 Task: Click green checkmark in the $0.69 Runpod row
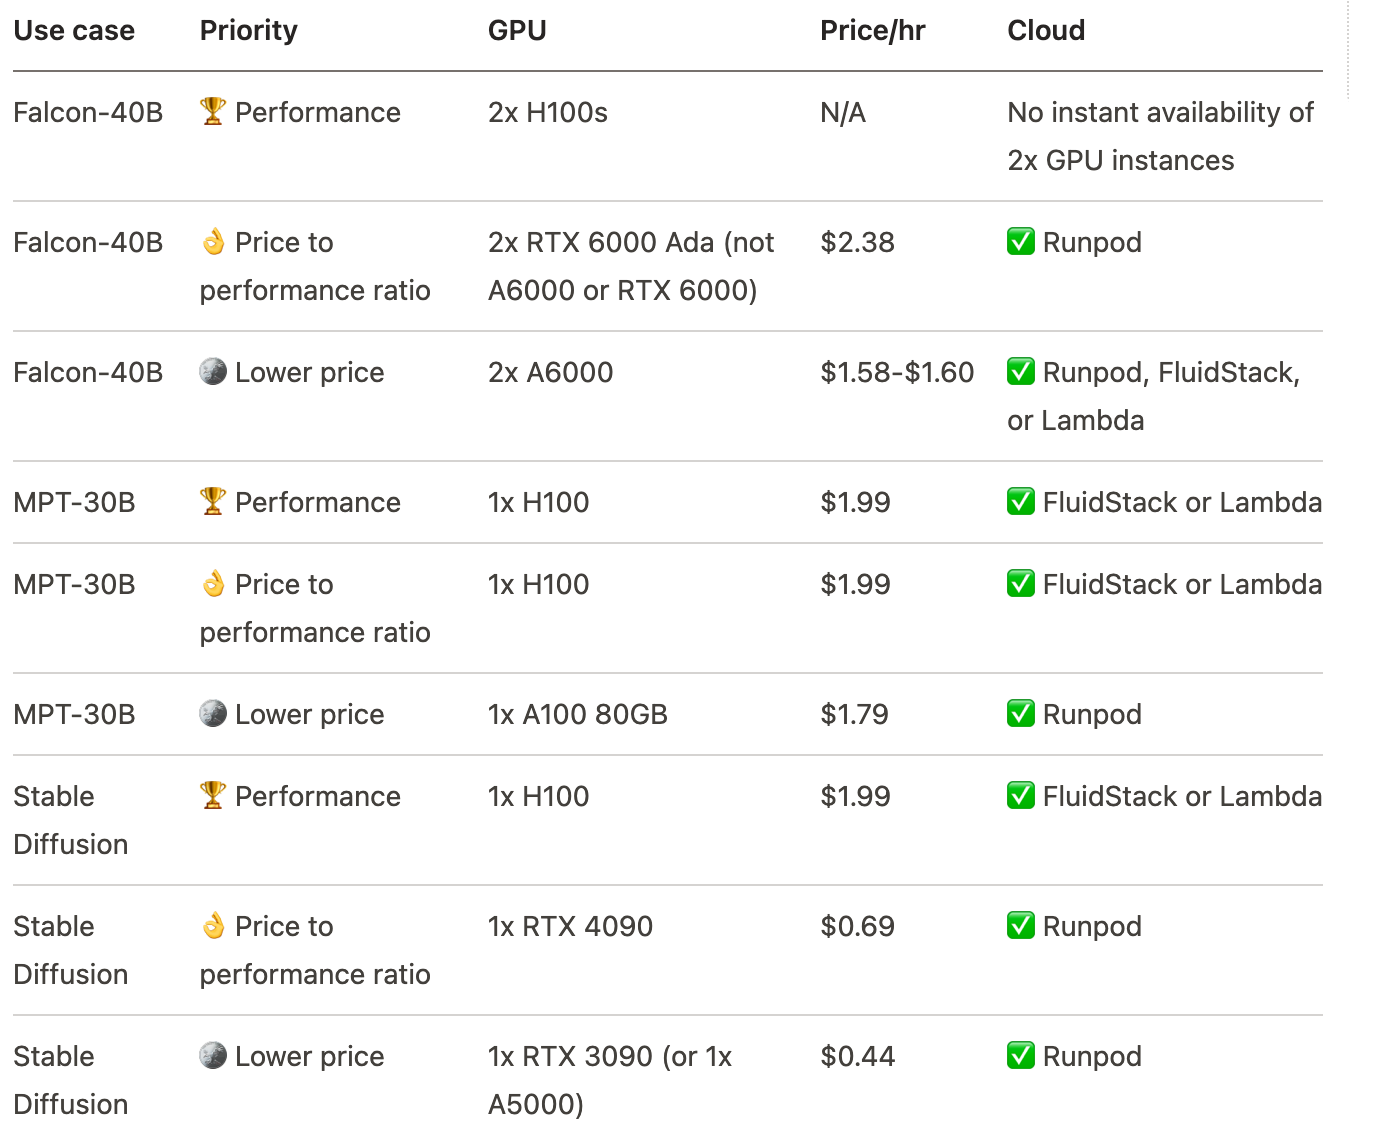(1021, 925)
